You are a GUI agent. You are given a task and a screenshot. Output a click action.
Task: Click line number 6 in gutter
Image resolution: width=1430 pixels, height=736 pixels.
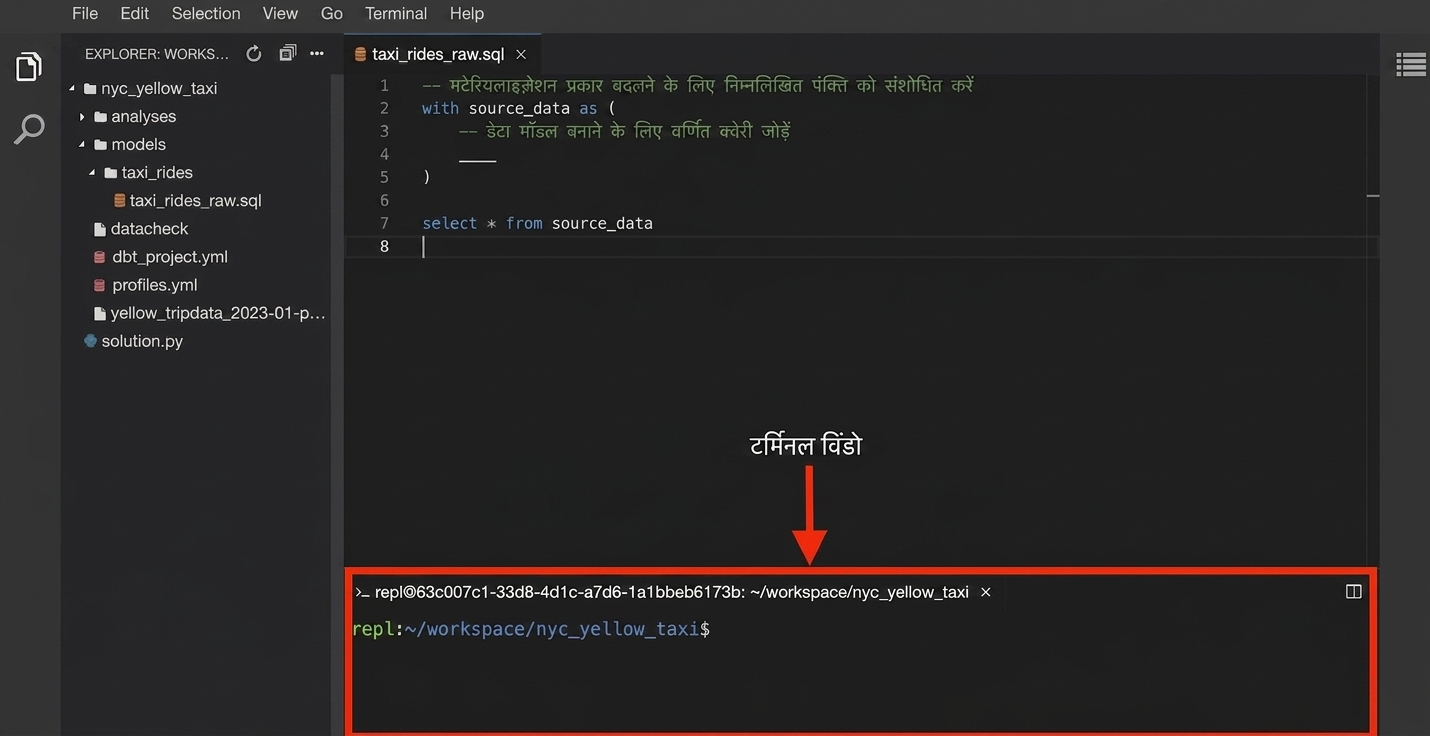pyautogui.click(x=384, y=200)
